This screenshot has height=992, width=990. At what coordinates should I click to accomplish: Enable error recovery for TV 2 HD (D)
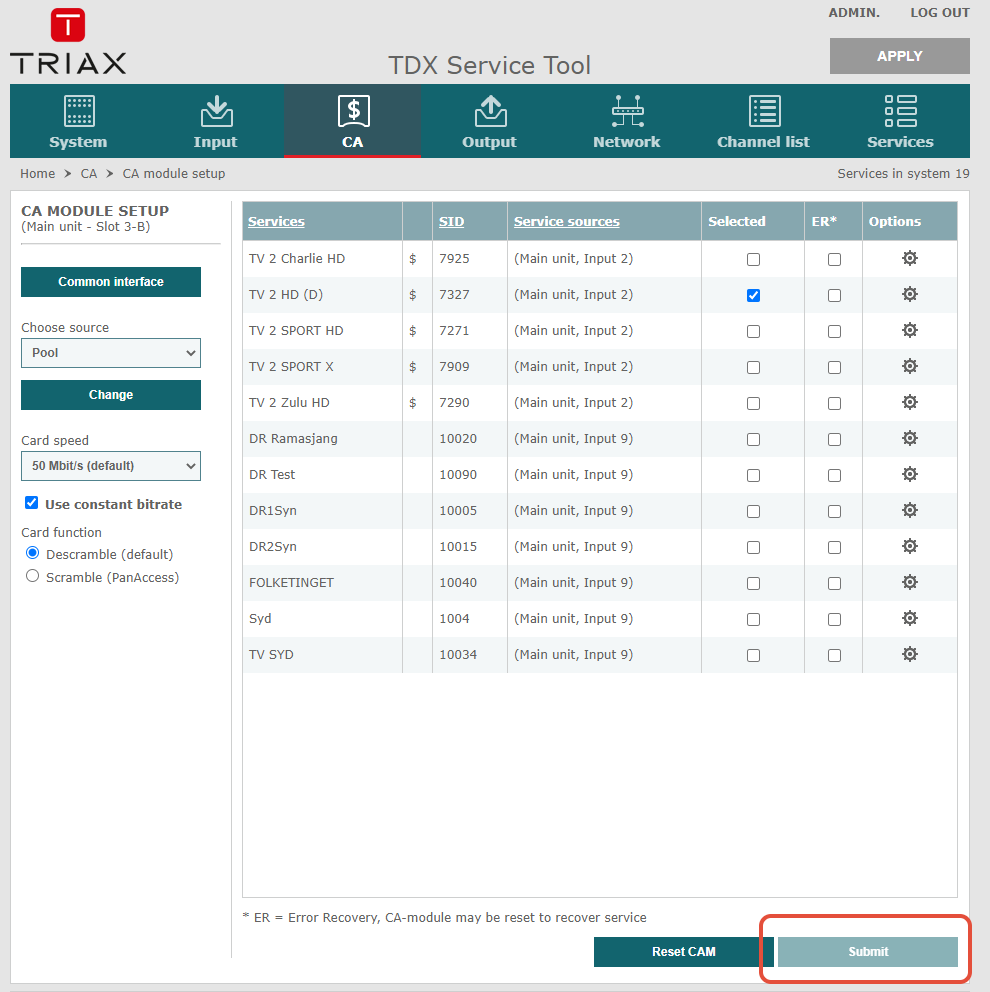pyautogui.click(x=834, y=295)
